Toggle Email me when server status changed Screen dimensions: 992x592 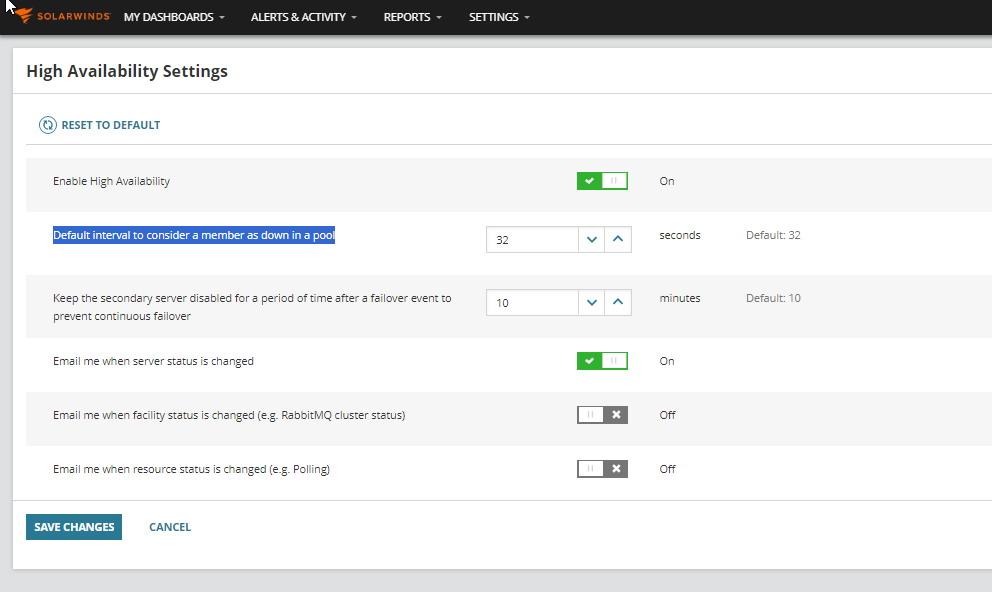pyautogui.click(x=602, y=361)
